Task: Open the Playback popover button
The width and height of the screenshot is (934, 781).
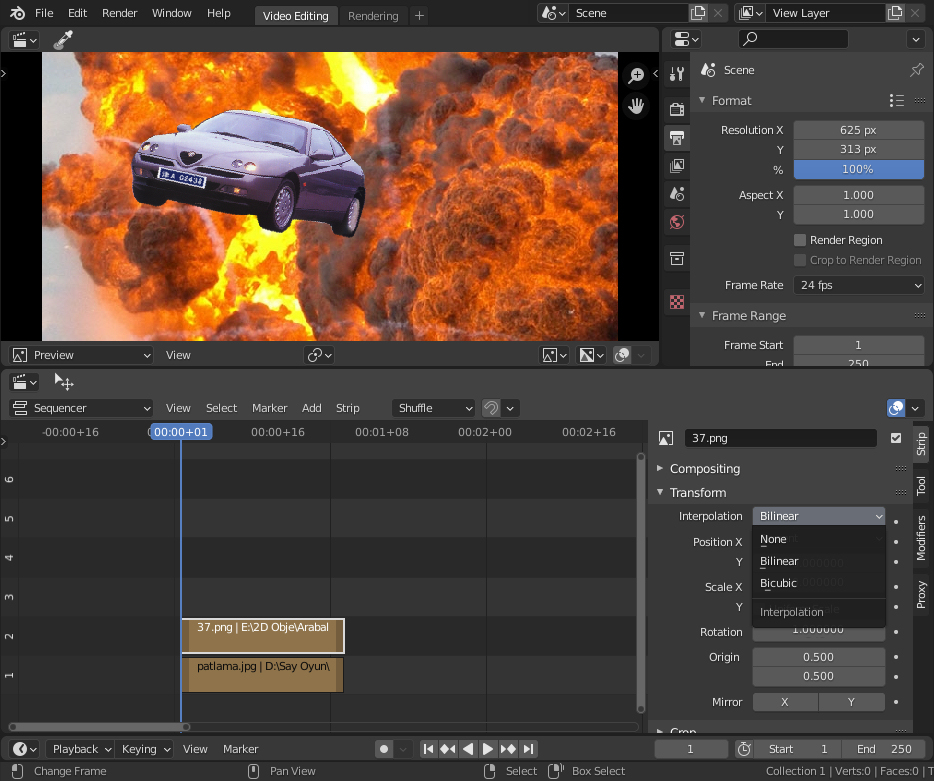Action: (80, 749)
